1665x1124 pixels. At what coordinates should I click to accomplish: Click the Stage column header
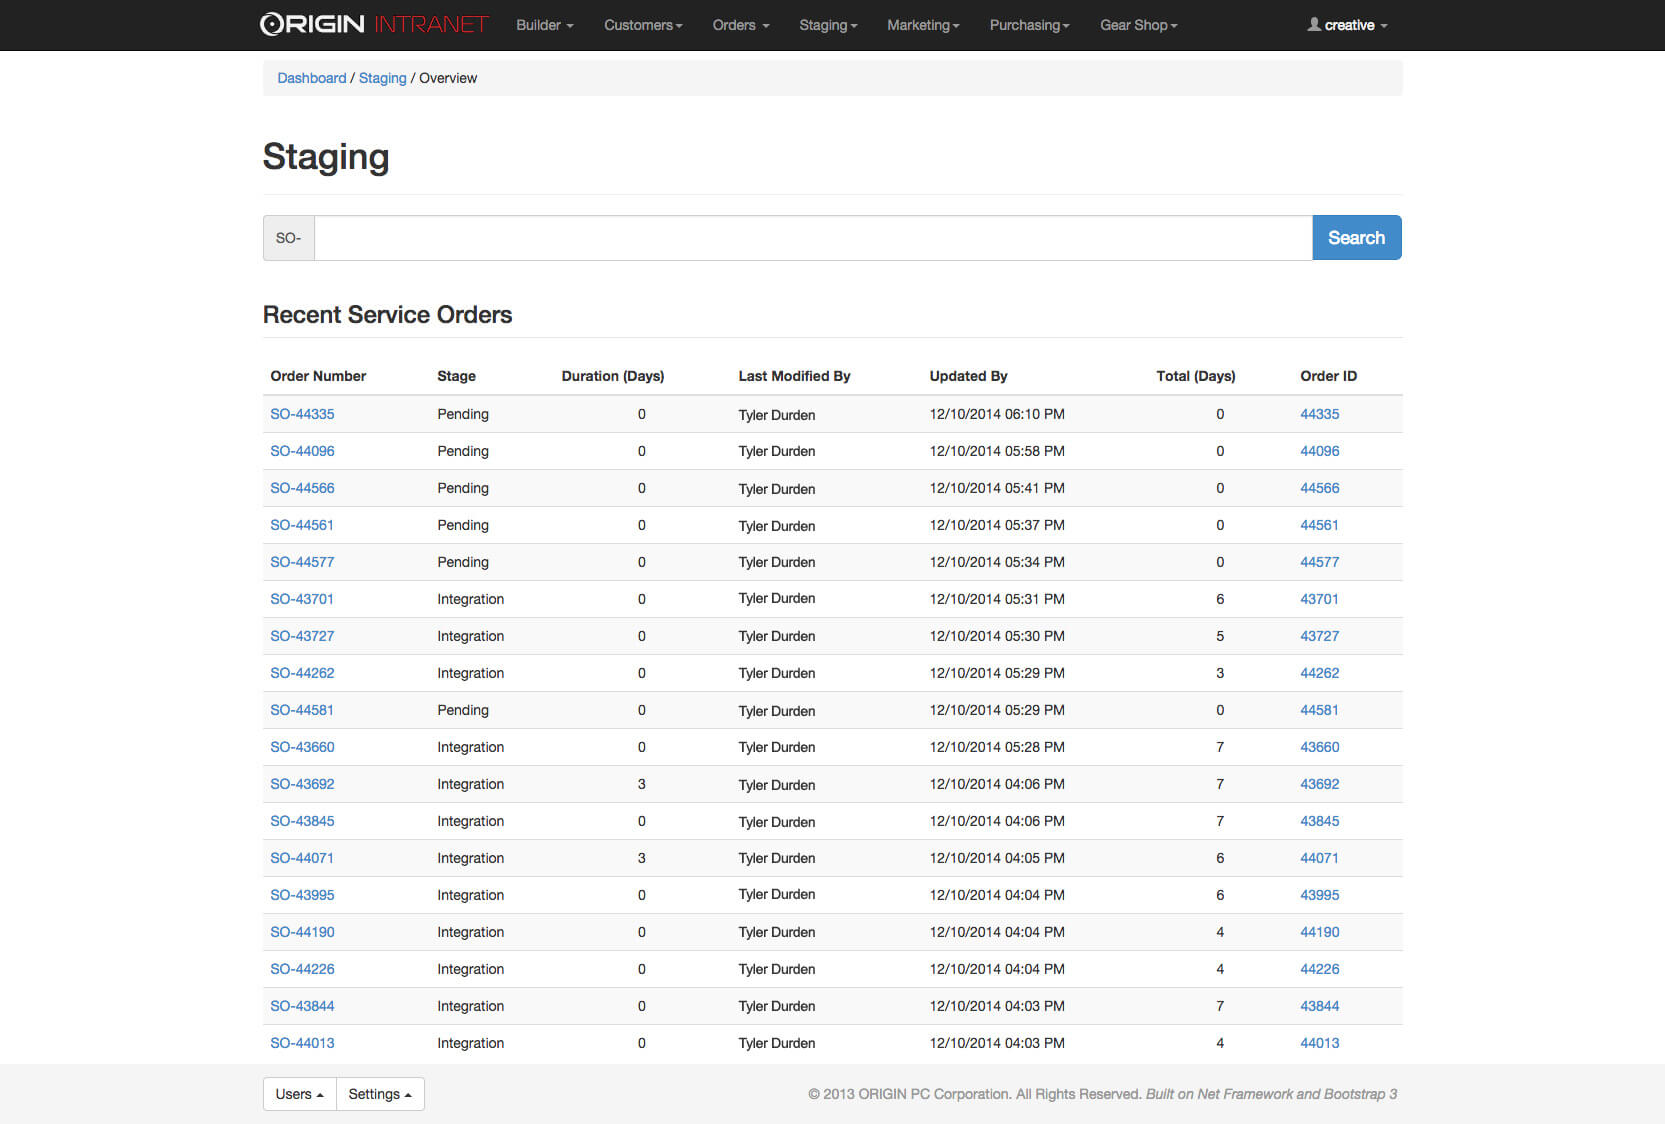click(x=456, y=376)
